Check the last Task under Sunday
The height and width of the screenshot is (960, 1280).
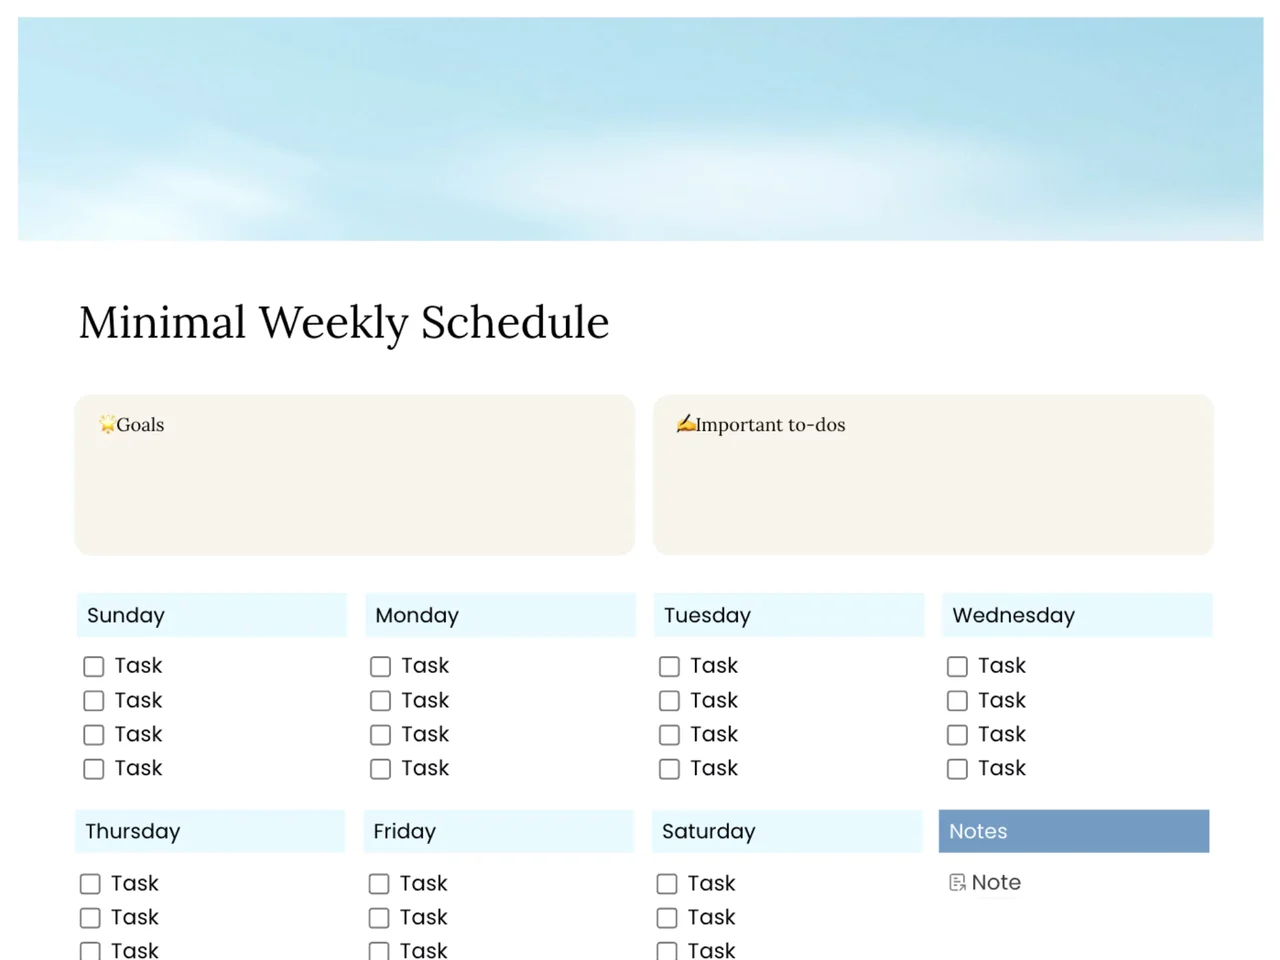tap(93, 769)
